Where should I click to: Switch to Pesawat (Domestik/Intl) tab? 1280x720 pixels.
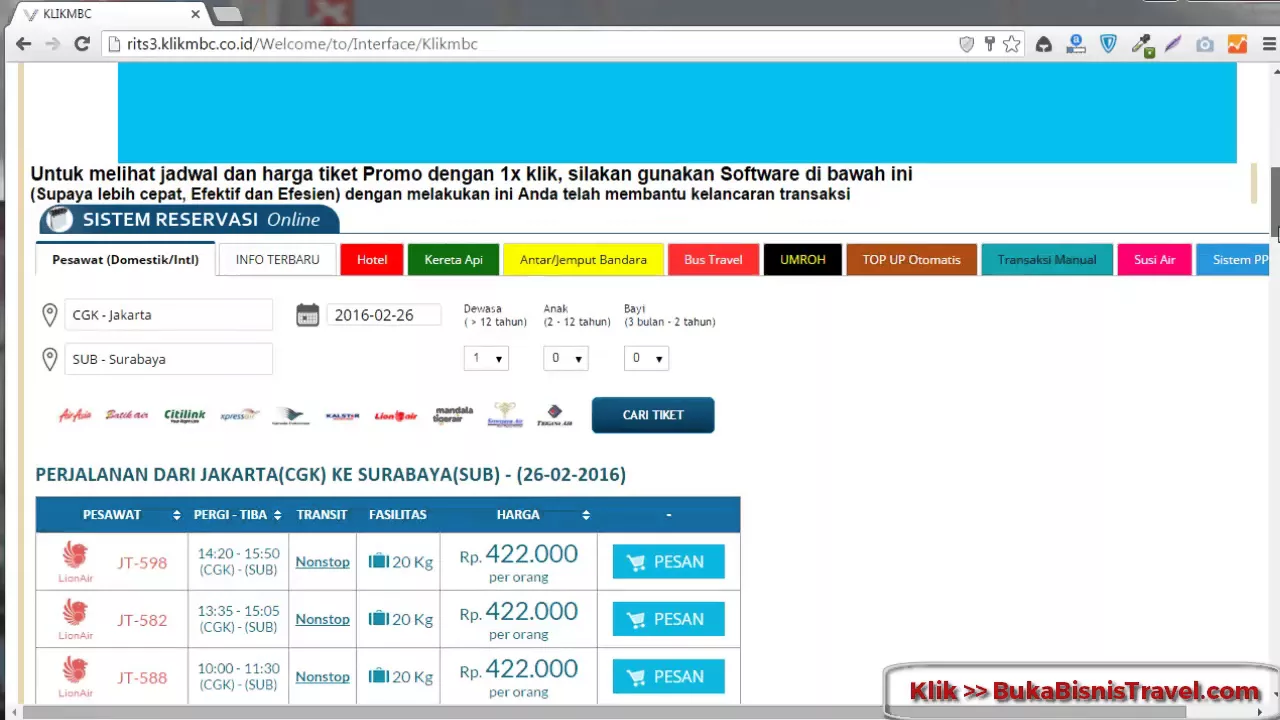click(126, 259)
